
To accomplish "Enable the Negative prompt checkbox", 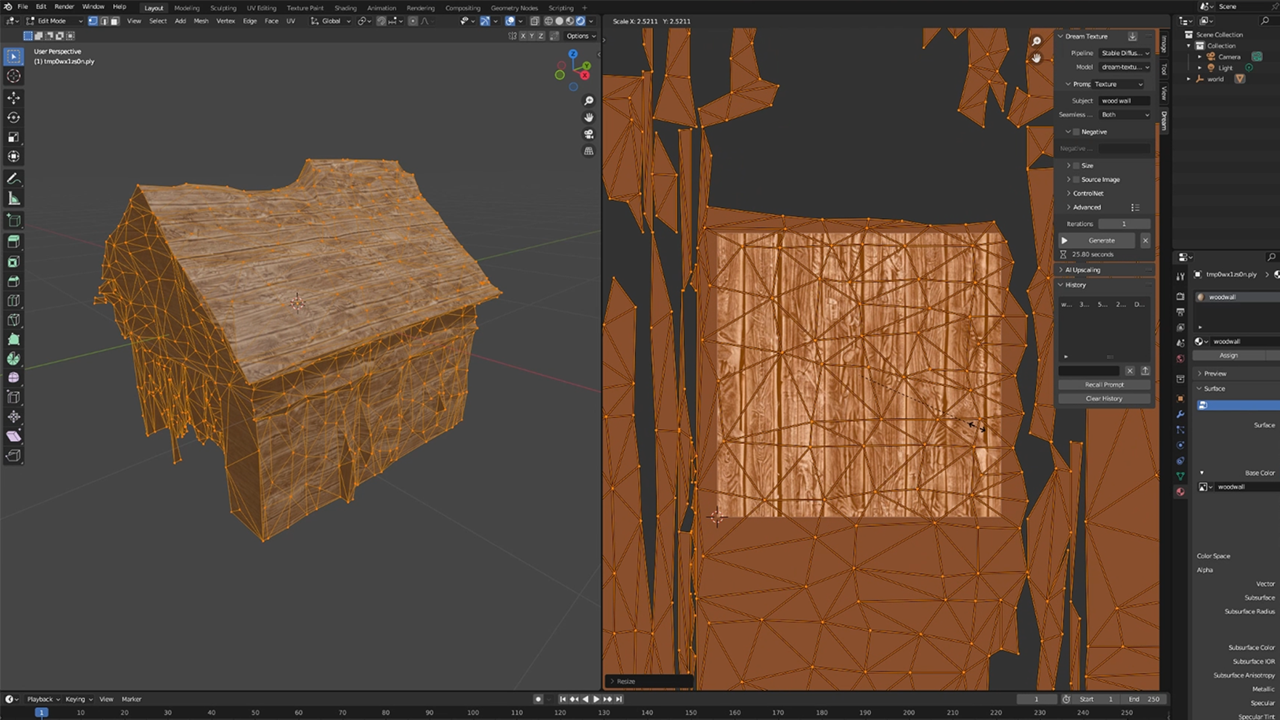I will (1076, 131).
